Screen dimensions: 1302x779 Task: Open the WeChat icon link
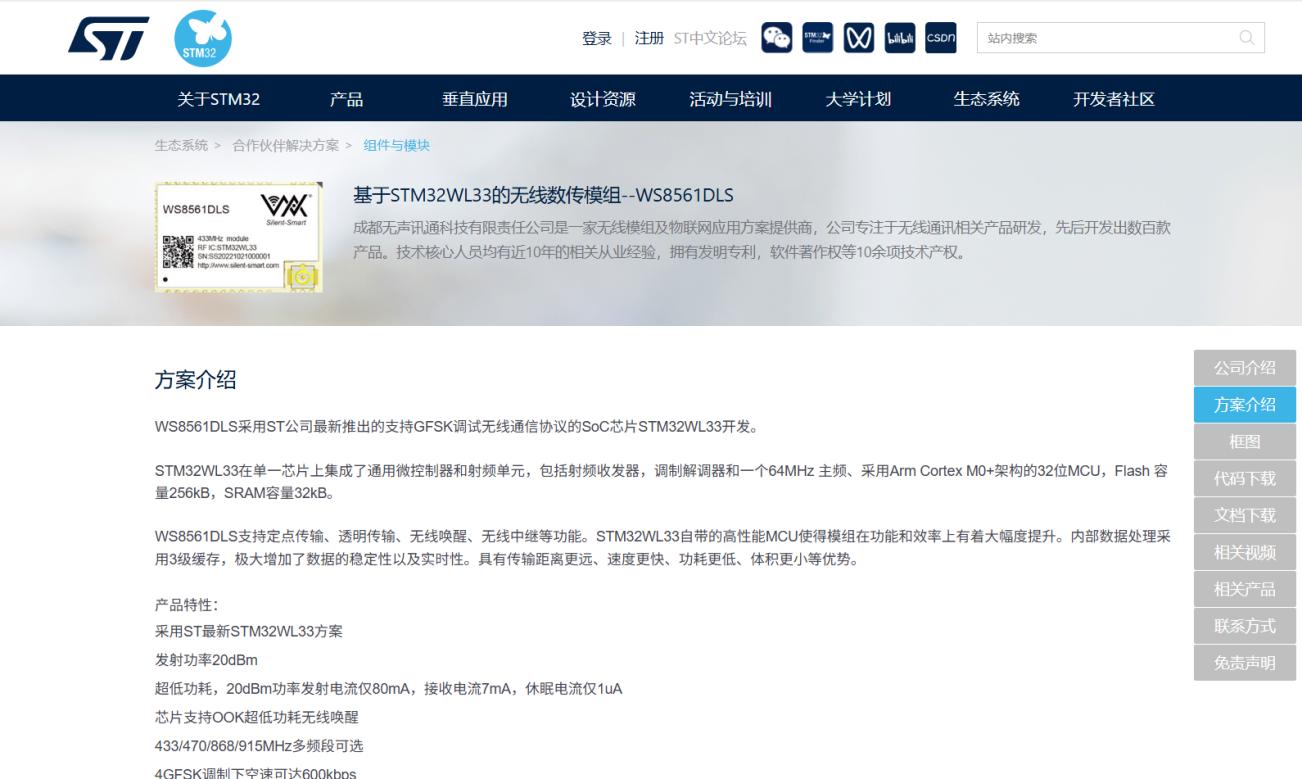coord(776,38)
